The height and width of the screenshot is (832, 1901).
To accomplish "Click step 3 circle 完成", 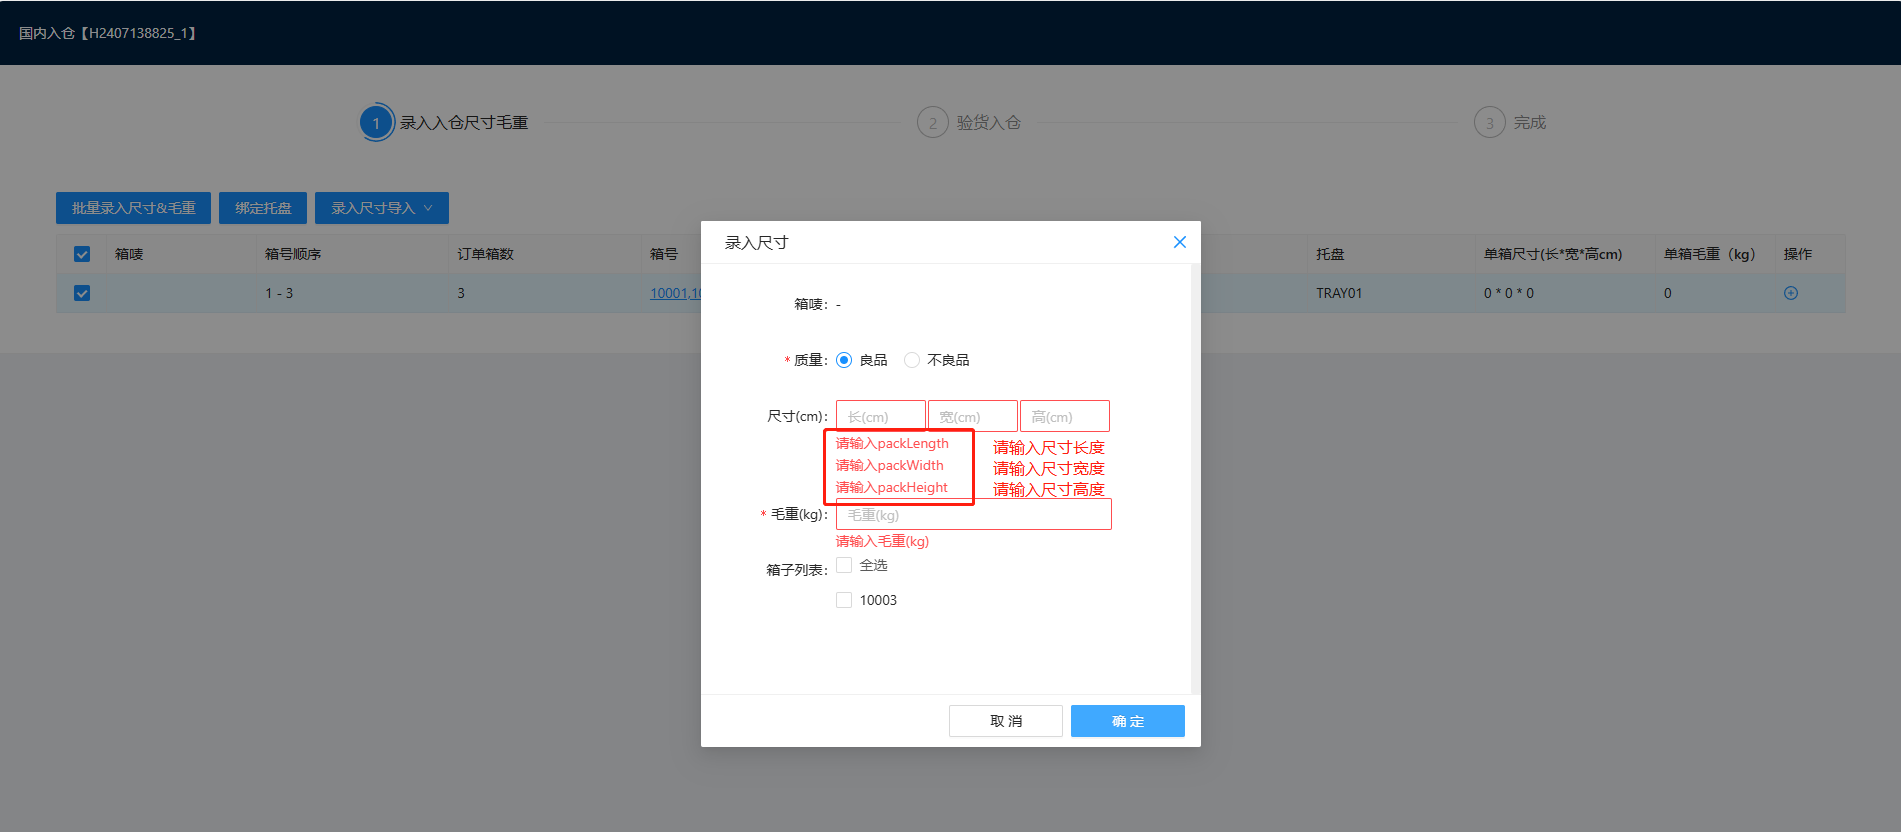I will click(x=1489, y=123).
